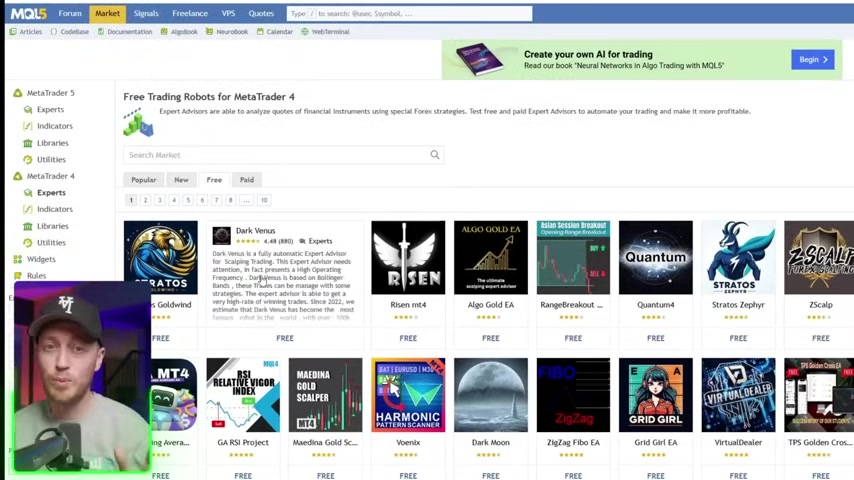Open the Algo Gold EA product icon
This screenshot has height=480, width=854.
(490, 258)
